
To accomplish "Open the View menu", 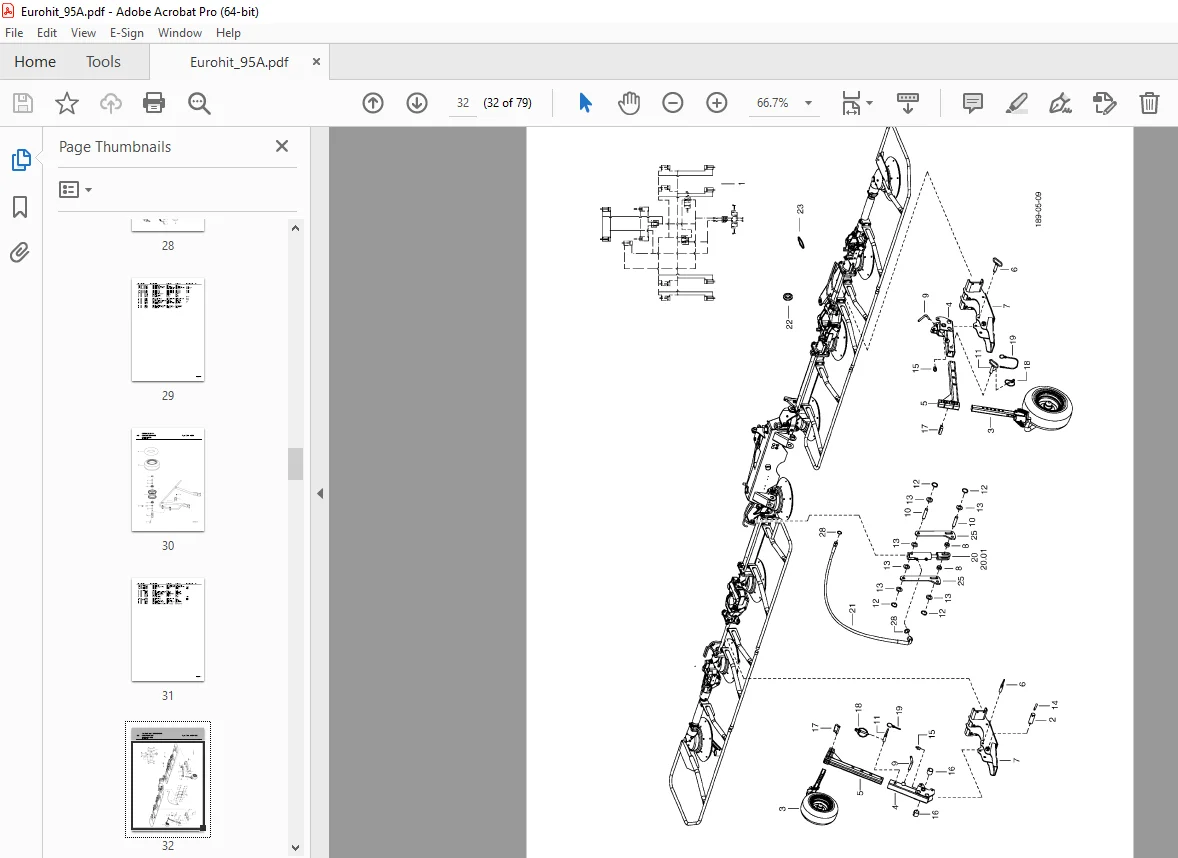I will [83, 32].
